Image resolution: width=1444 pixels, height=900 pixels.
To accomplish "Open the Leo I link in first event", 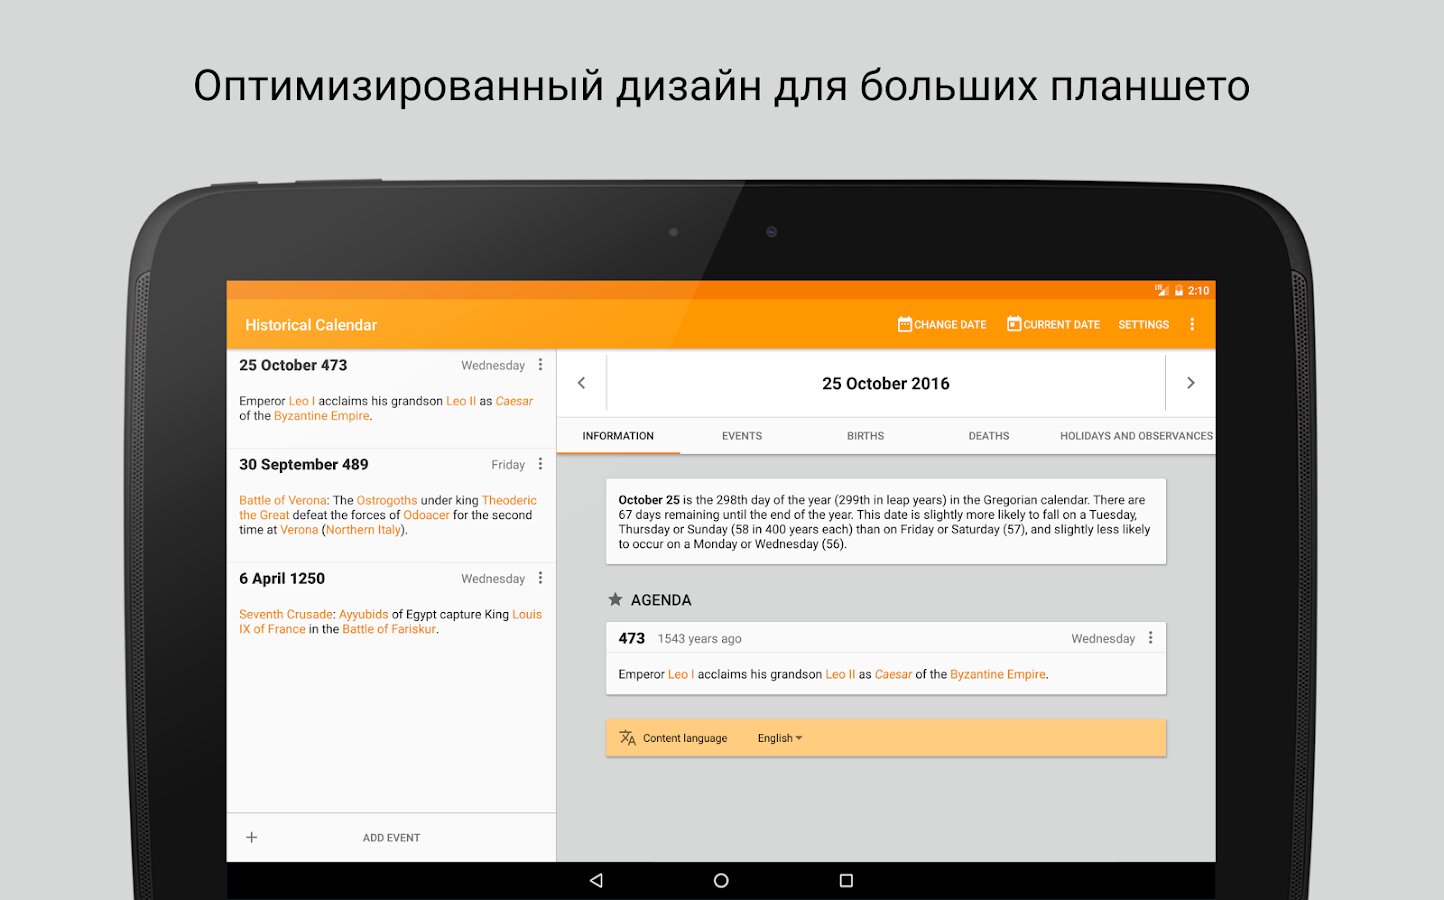I will (x=302, y=401).
